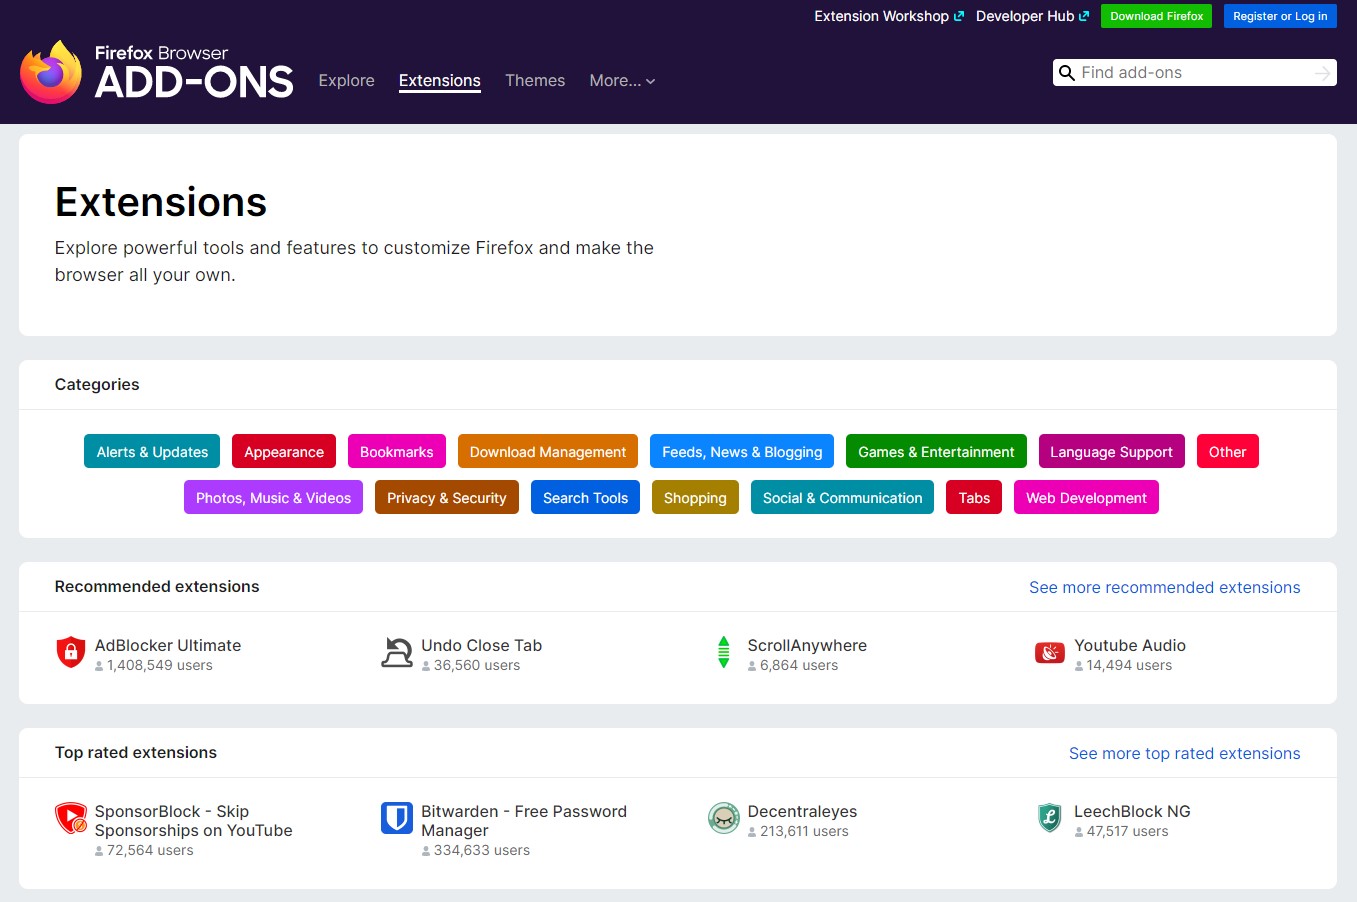This screenshot has width=1357, height=902.
Task: Click the Firefox Browser Add-ons logo
Action: (157, 72)
